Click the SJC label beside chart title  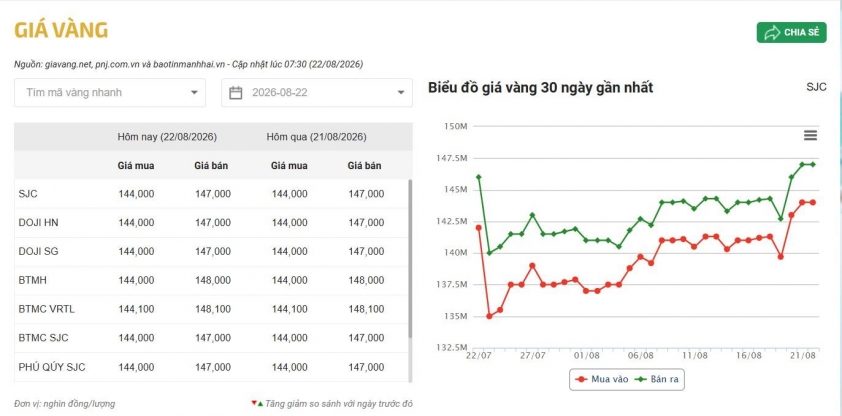(x=816, y=87)
